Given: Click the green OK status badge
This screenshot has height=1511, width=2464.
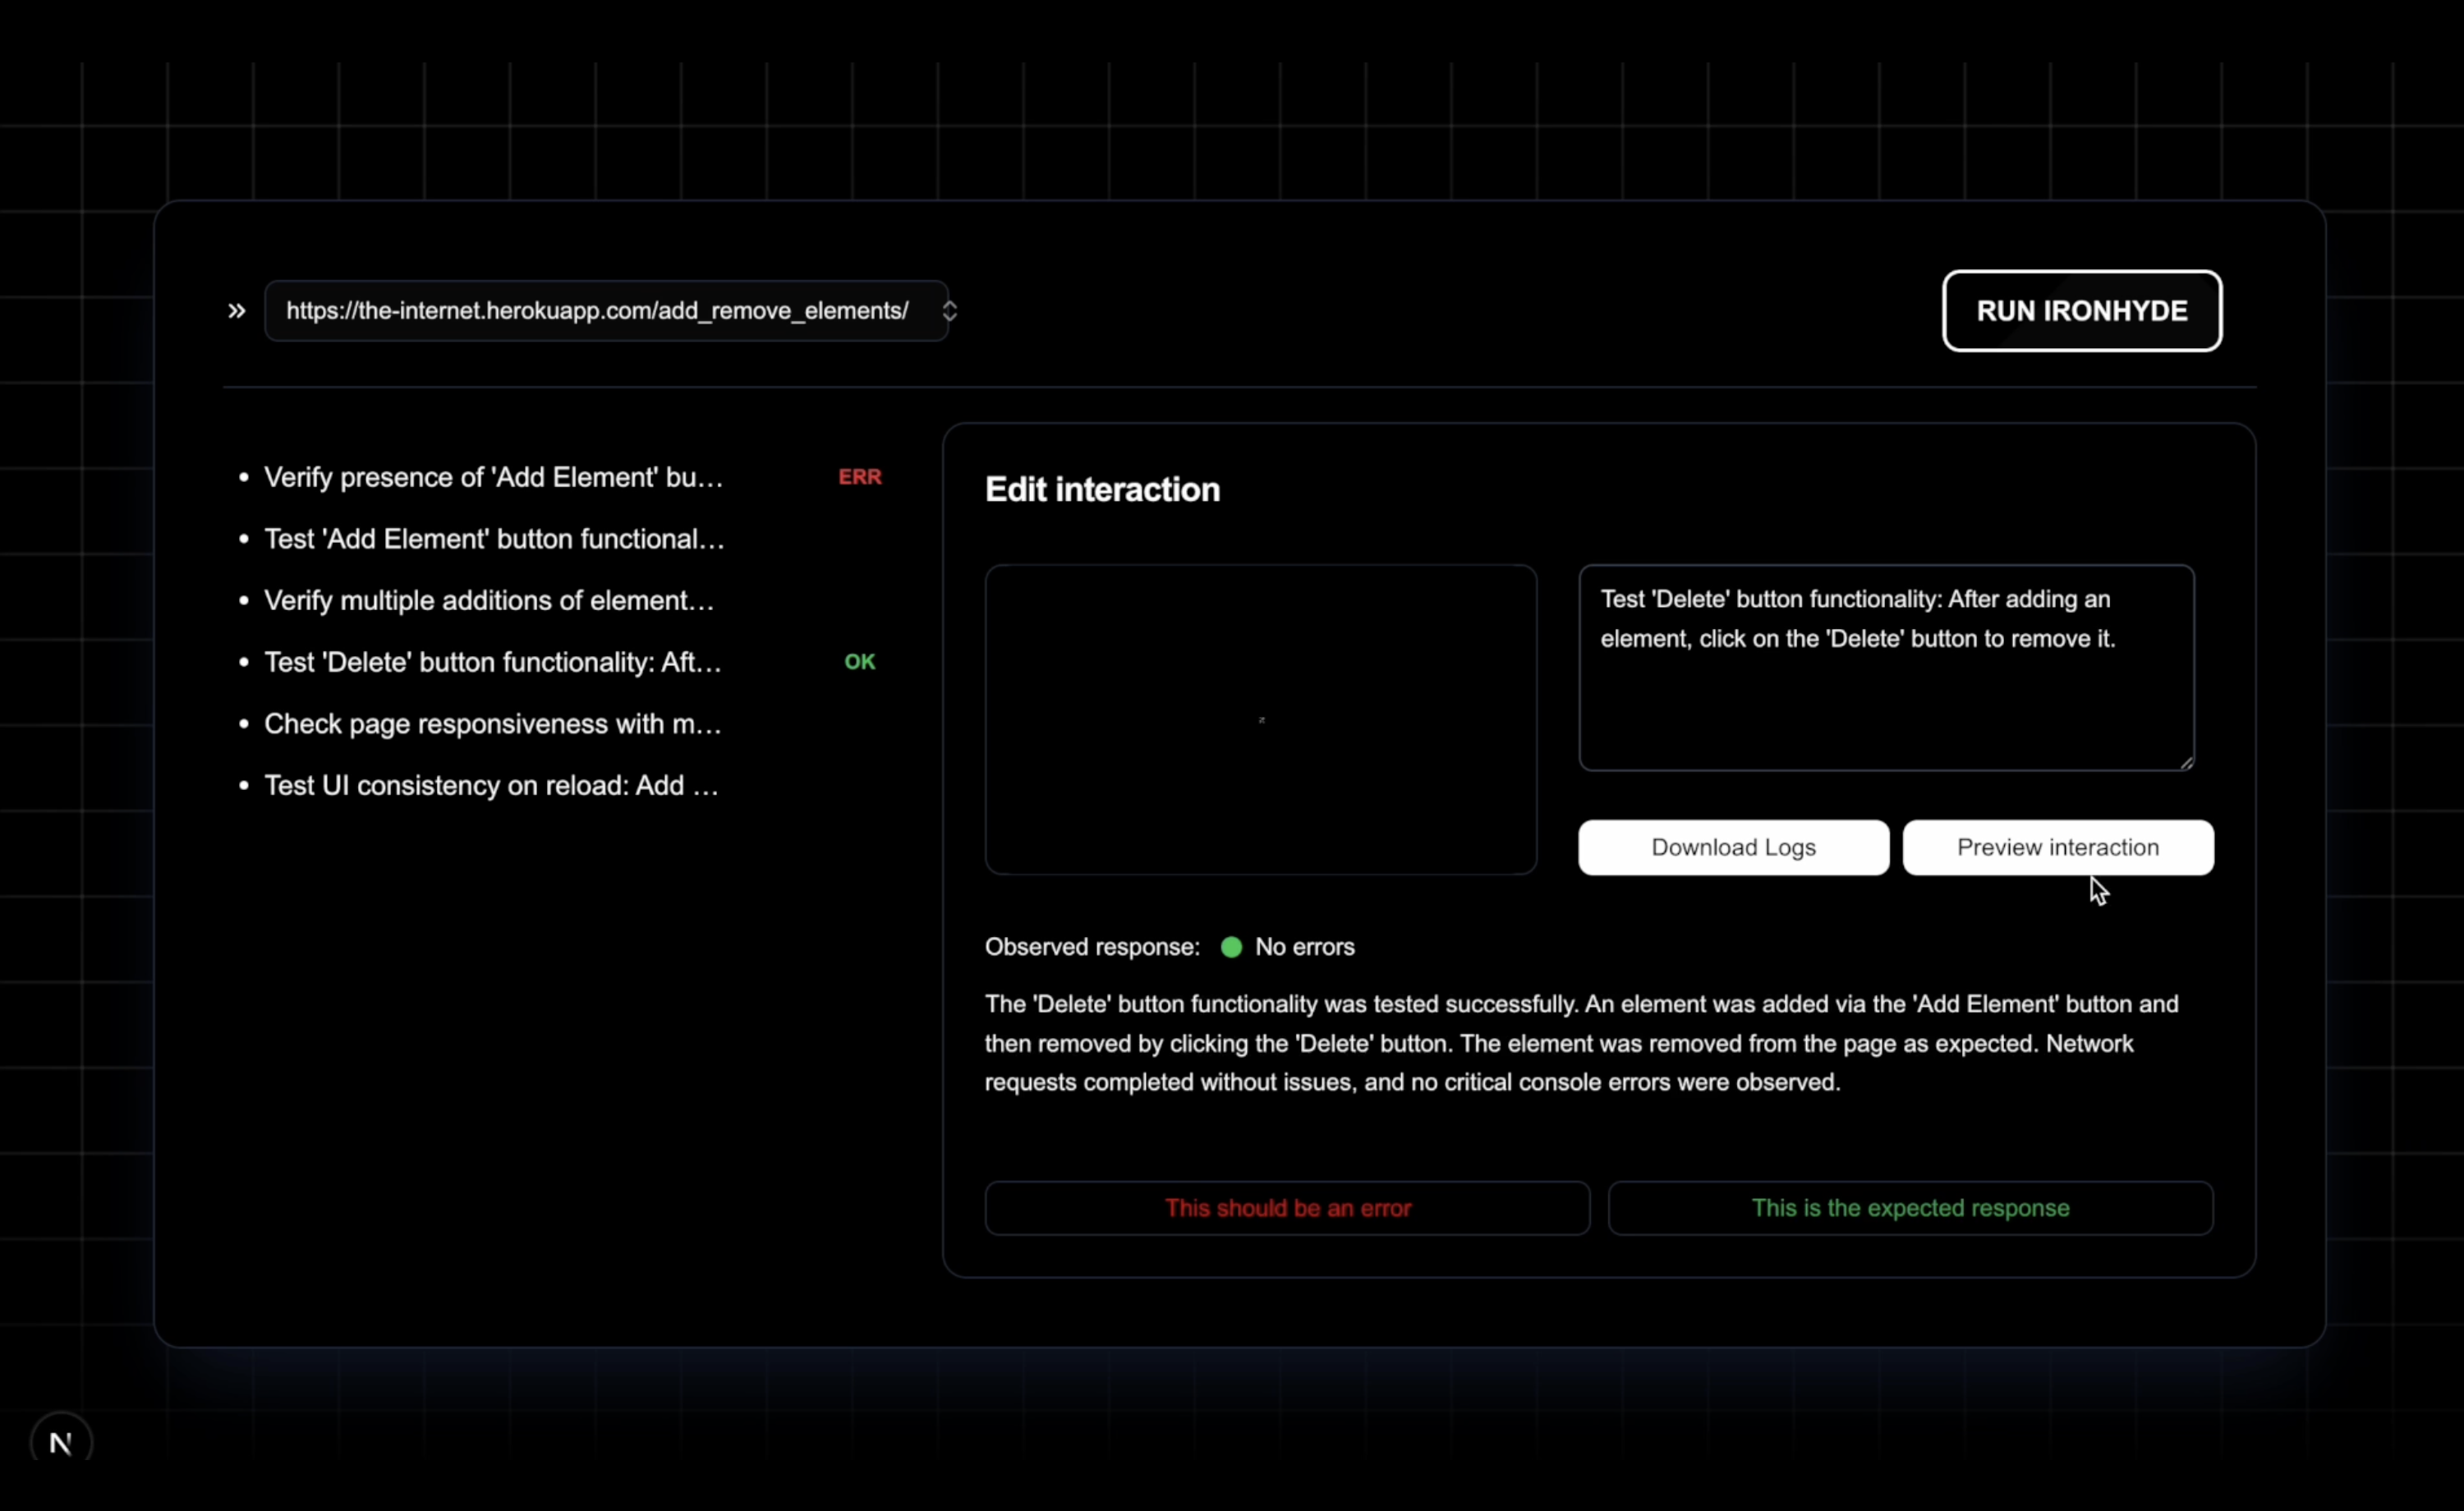Looking at the screenshot, I should [x=859, y=662].
